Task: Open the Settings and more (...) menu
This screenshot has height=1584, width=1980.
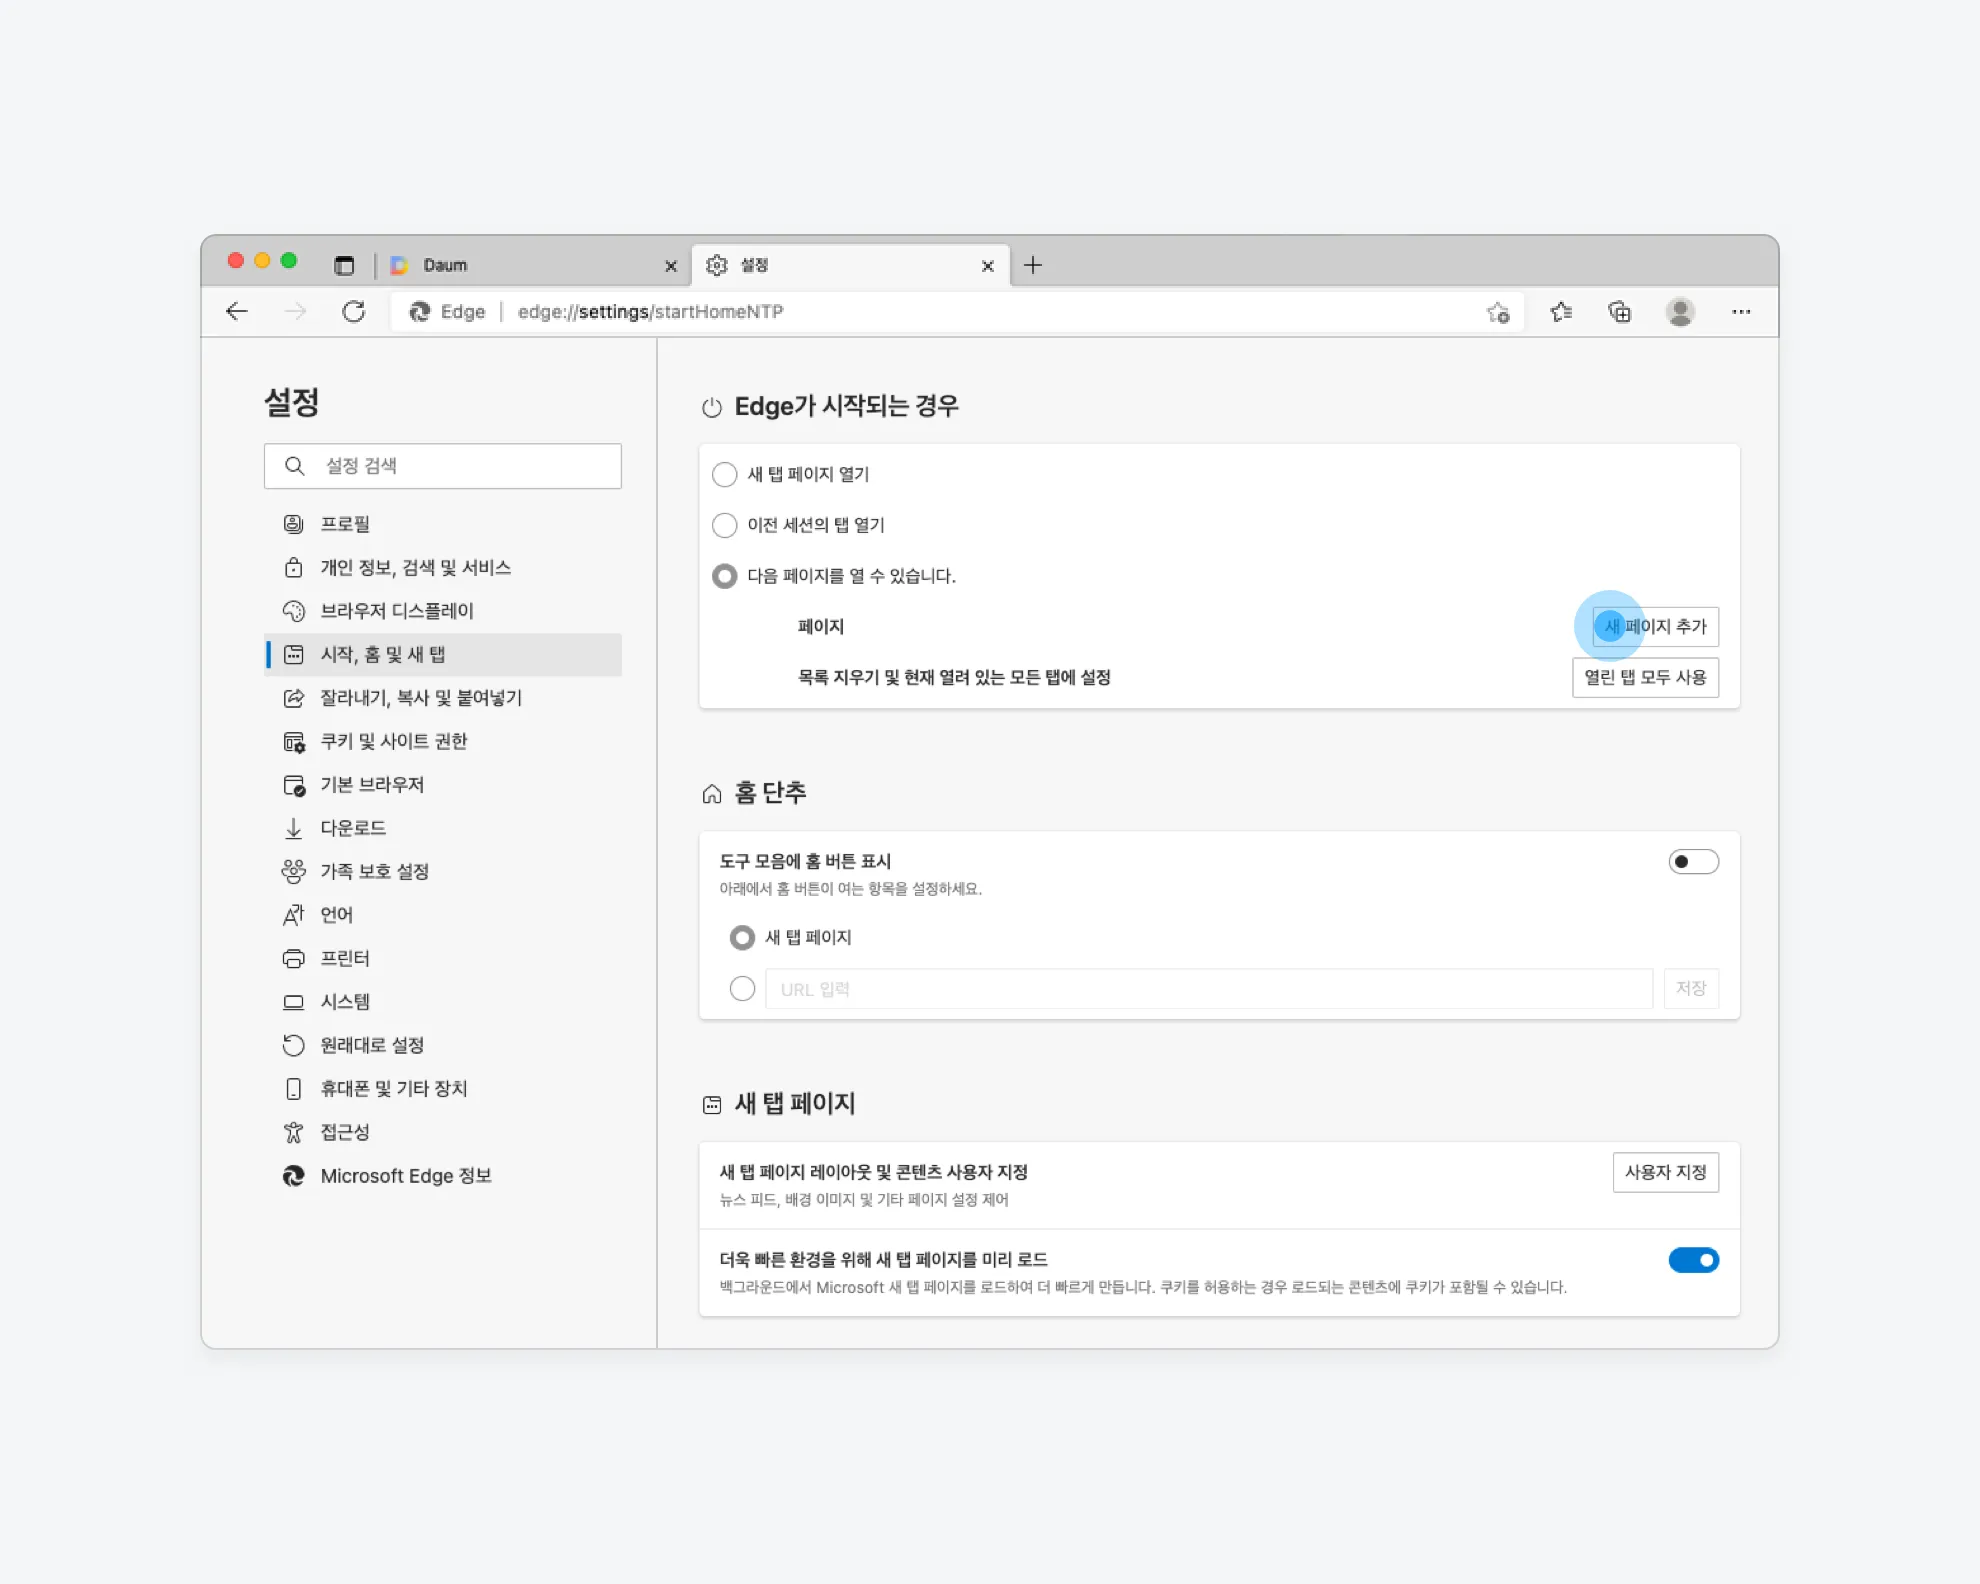Action: coord(1741,311)
